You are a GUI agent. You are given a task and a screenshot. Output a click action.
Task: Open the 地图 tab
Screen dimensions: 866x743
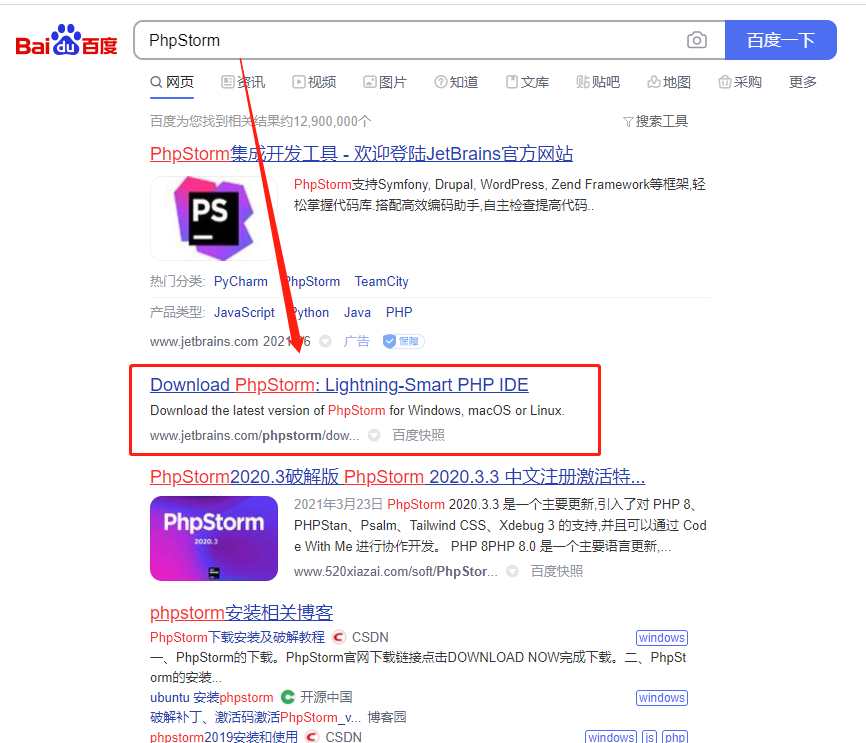coord(669,82)
